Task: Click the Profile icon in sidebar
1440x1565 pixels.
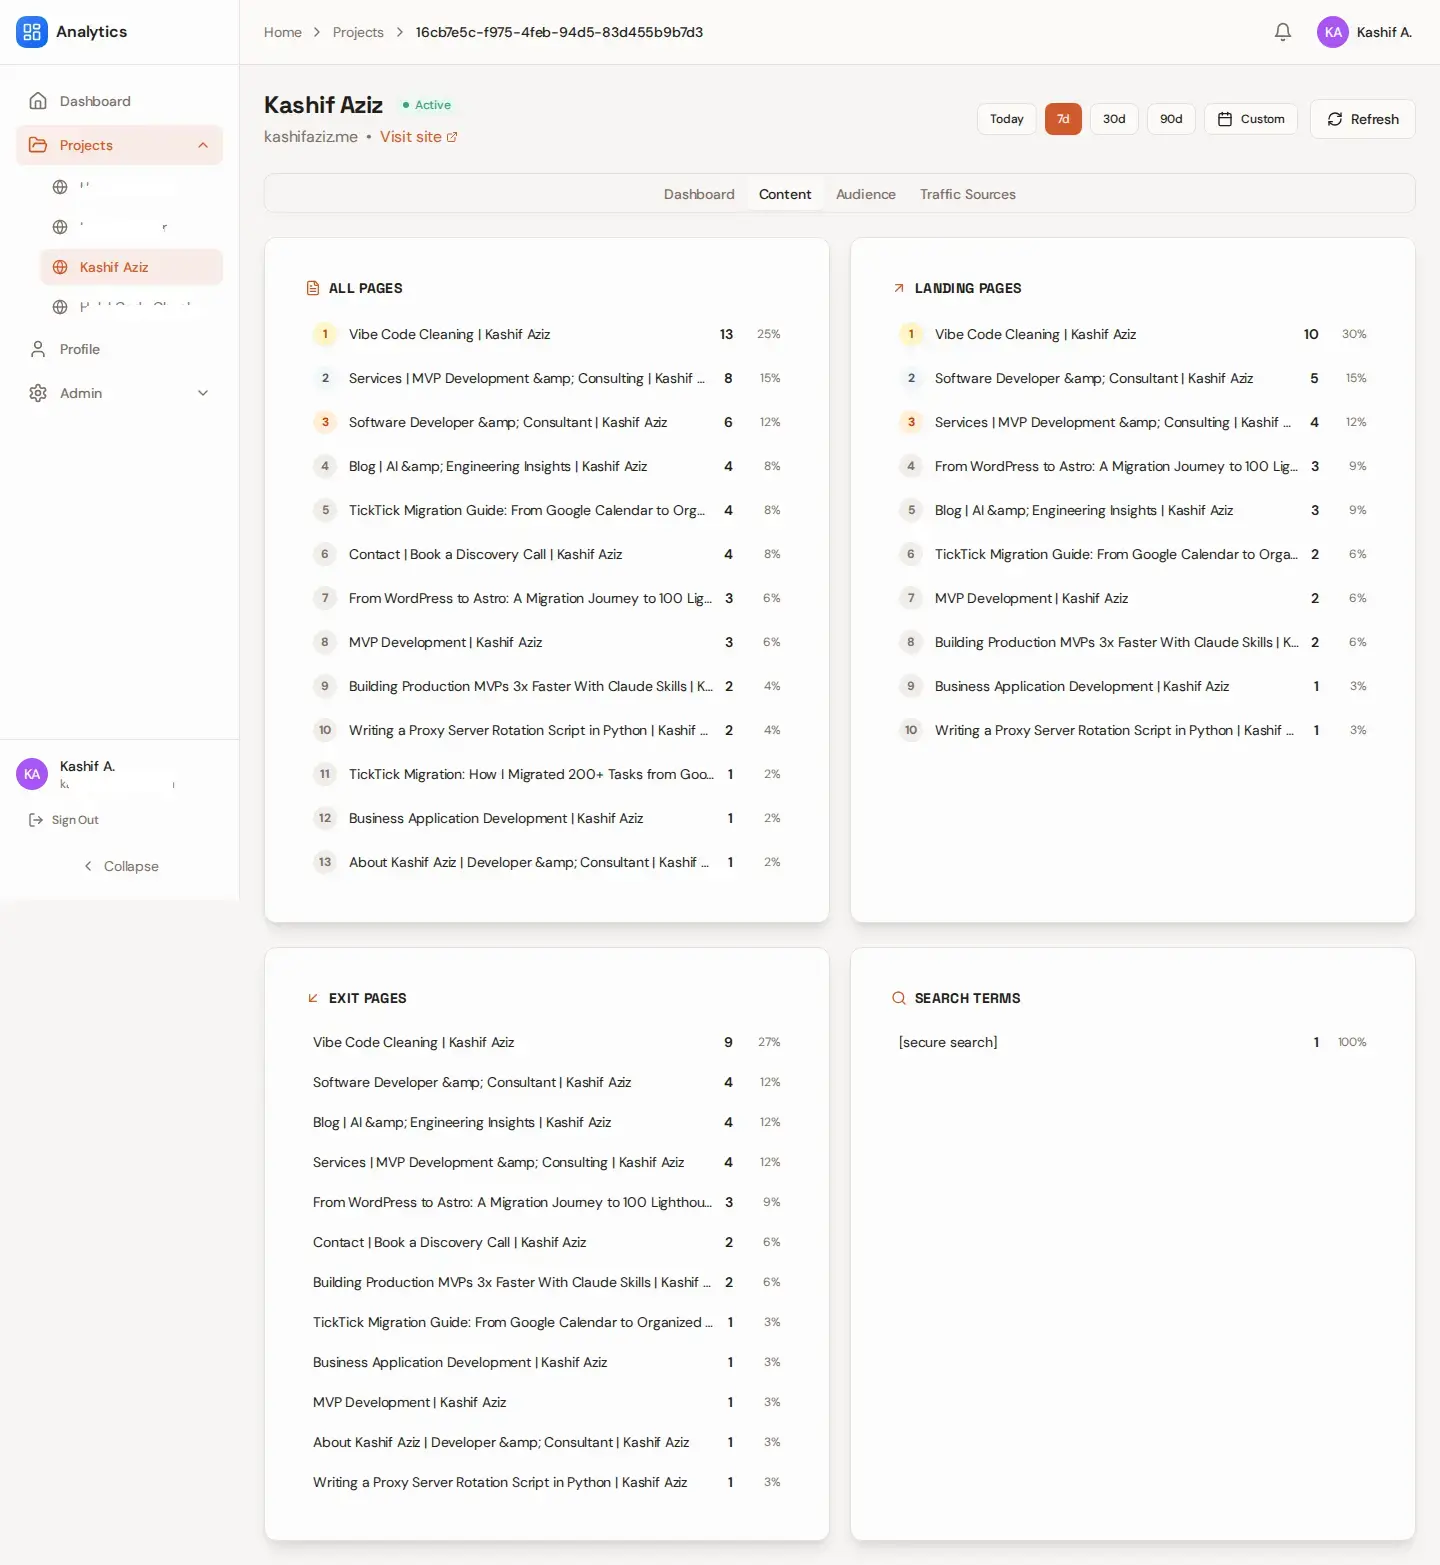Action: pyautogui.click(x=37, y=348)
